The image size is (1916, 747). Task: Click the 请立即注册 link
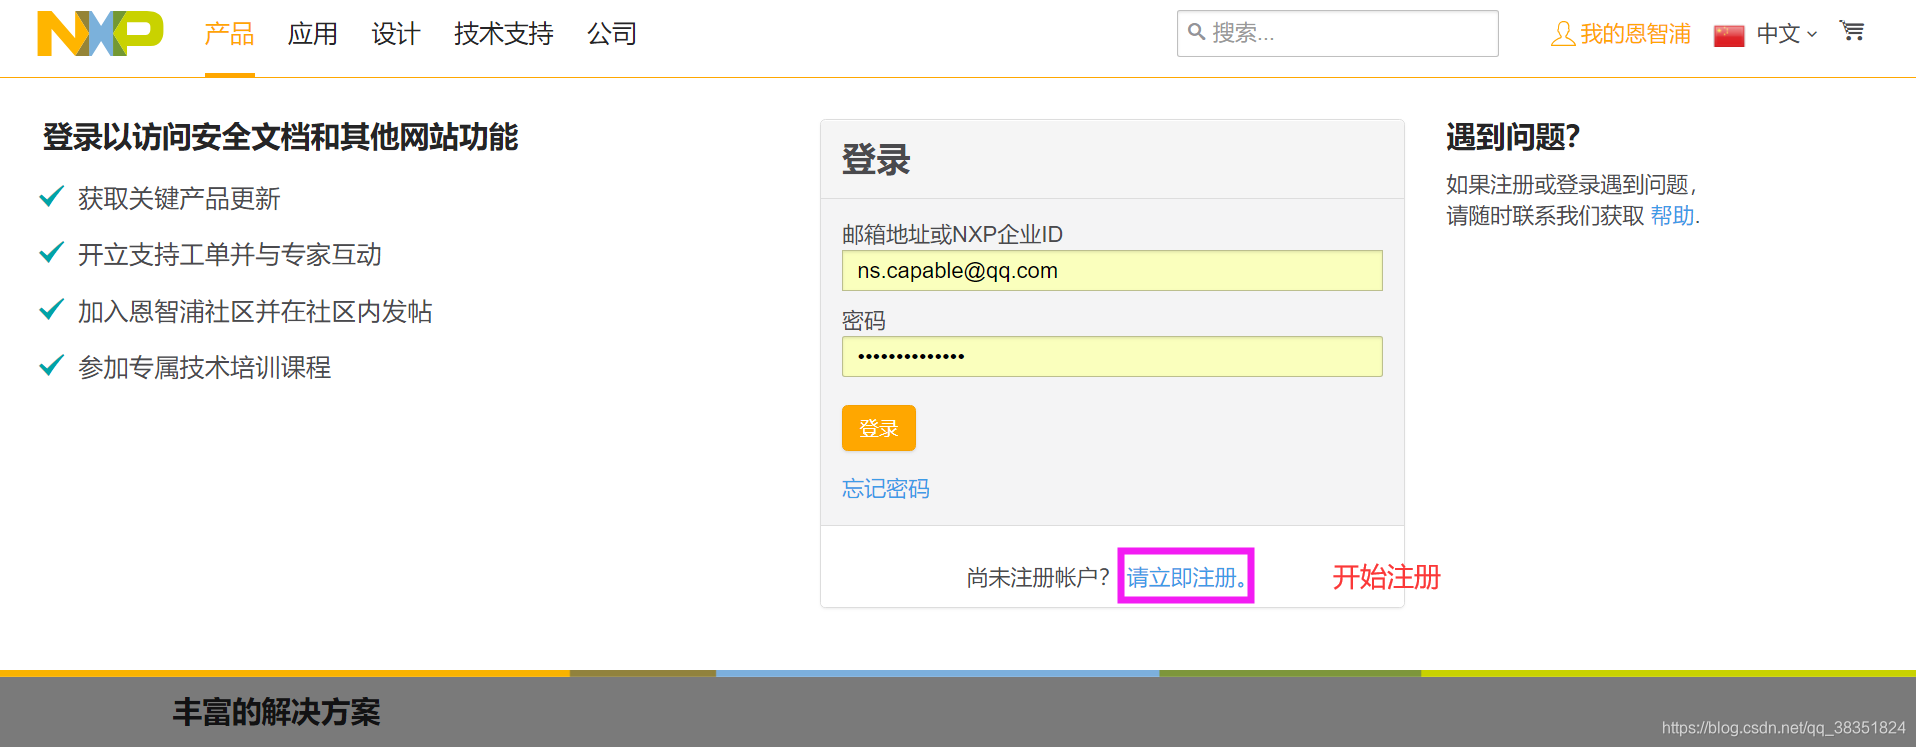tap(1186, 577)
